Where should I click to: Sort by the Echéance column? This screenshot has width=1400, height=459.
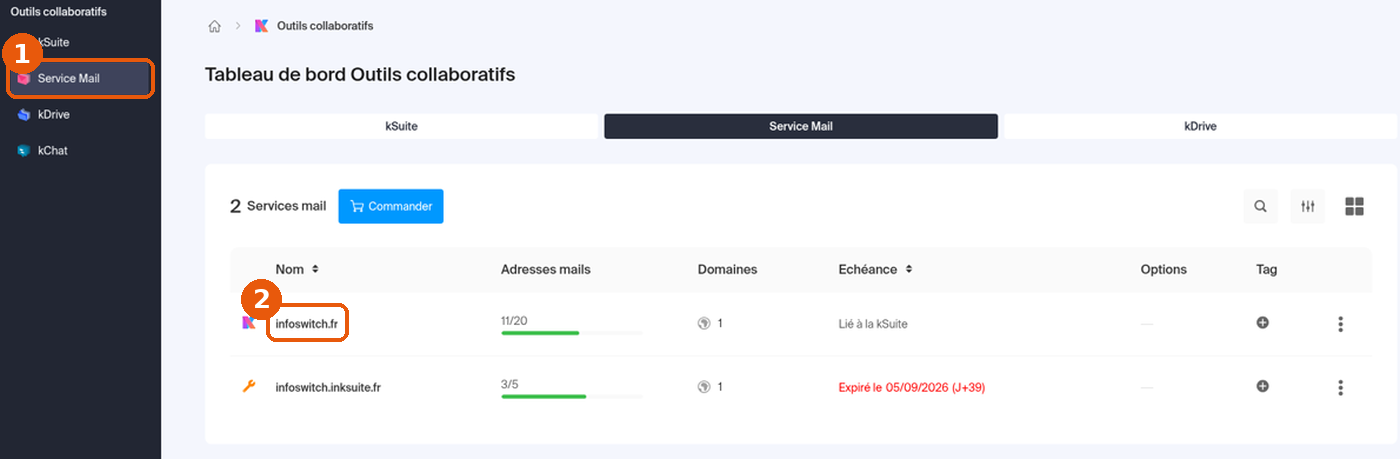(x=875, y=269)
